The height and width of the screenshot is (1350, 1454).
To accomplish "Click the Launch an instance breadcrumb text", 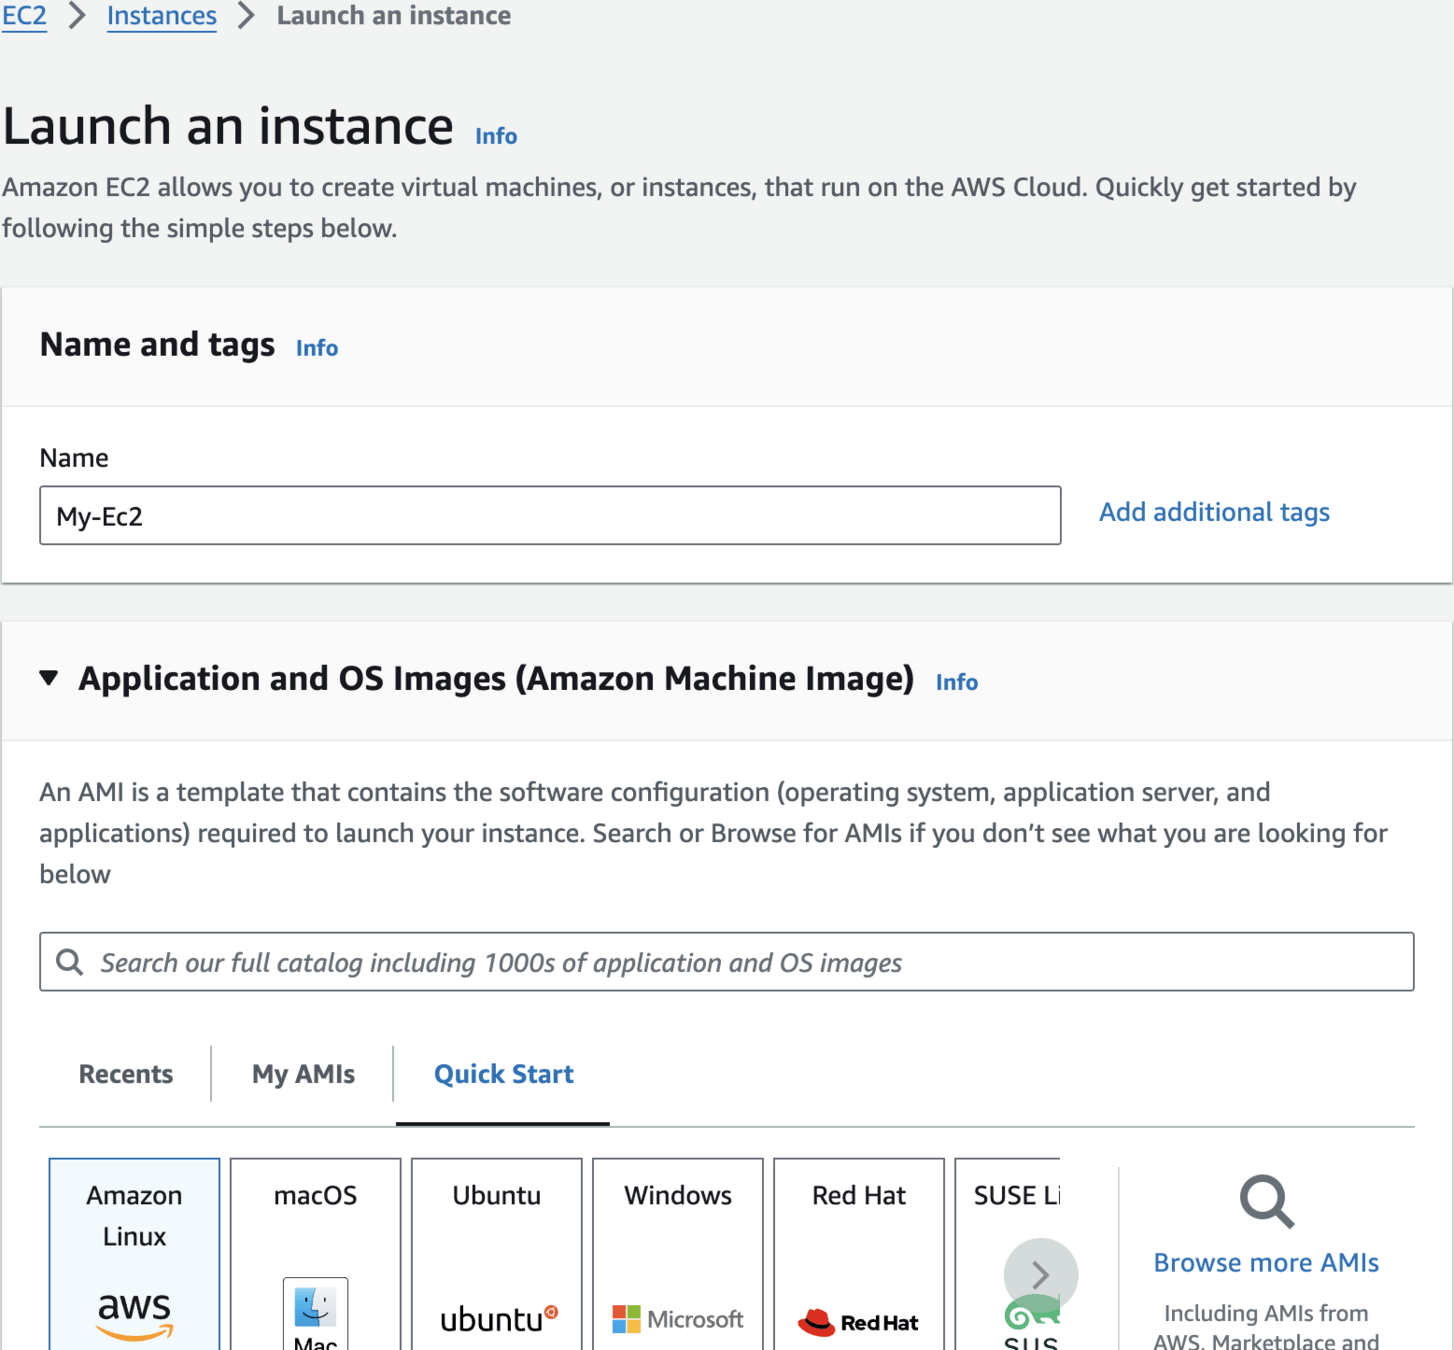I will click(394, 16).
